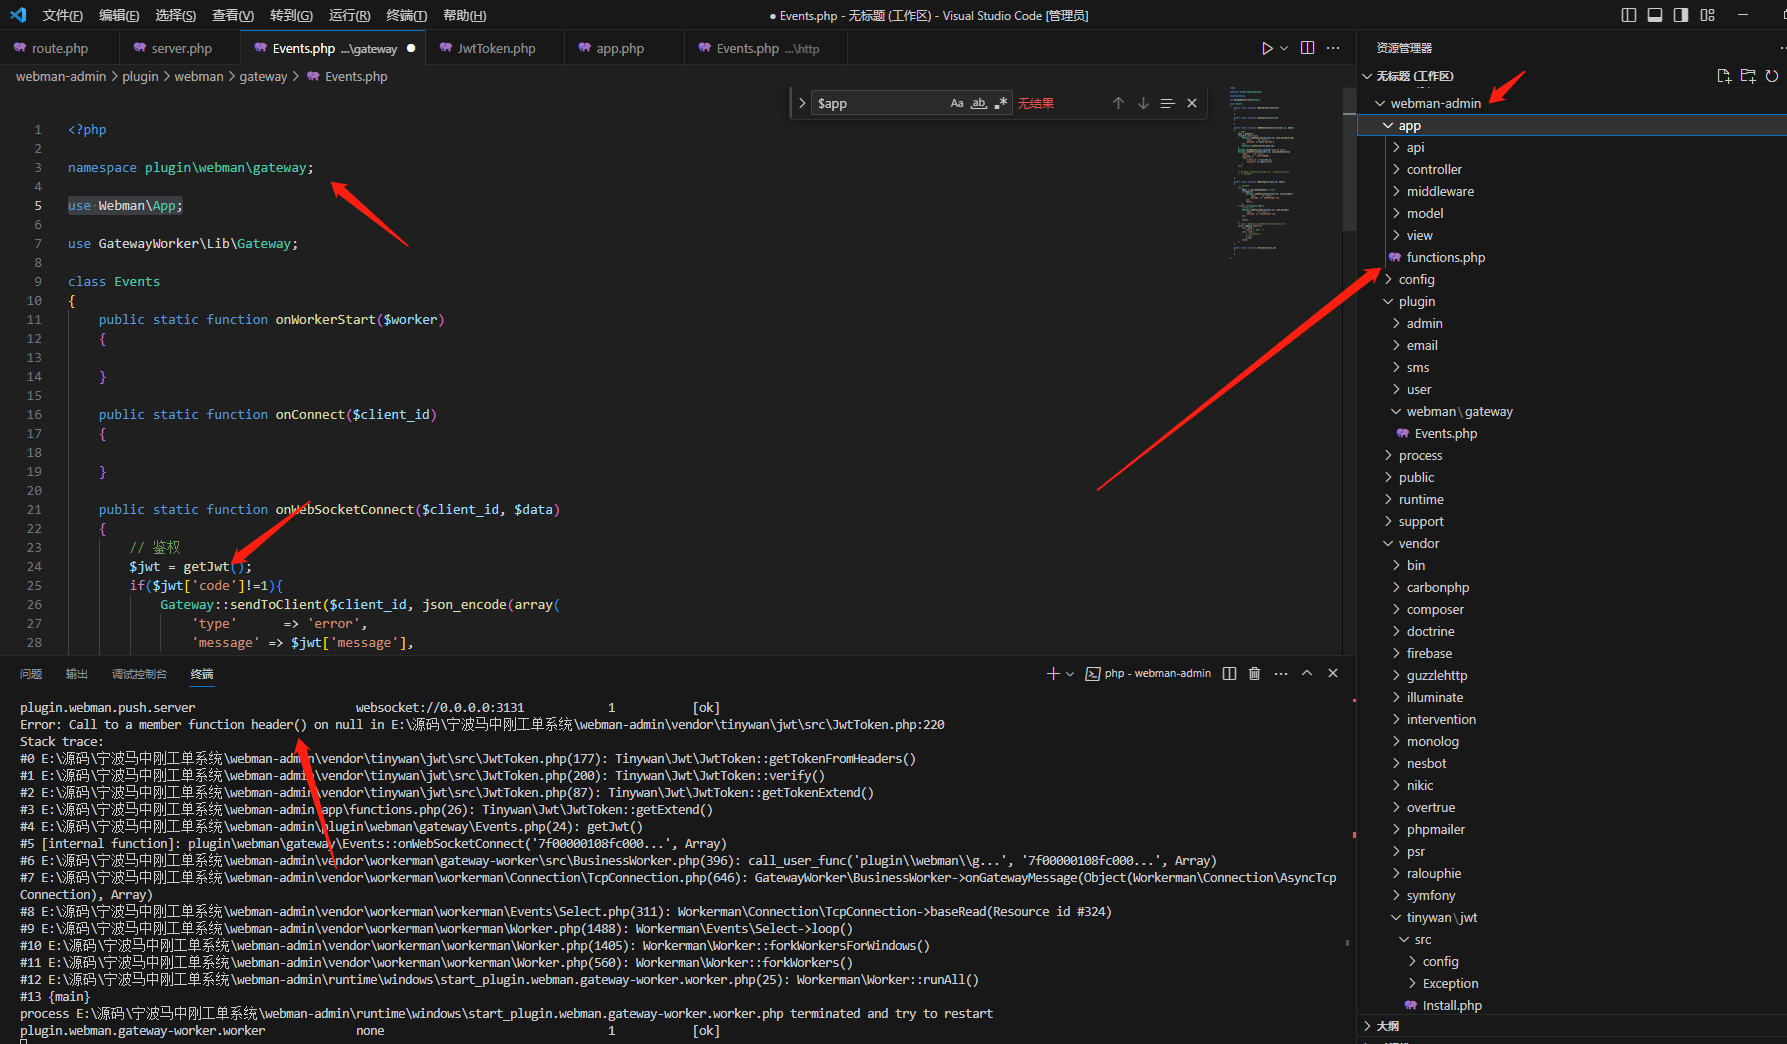Open the 调试控制台 panel tab
Screen dimensions: 1787x1044
click(x=139, y=674)
